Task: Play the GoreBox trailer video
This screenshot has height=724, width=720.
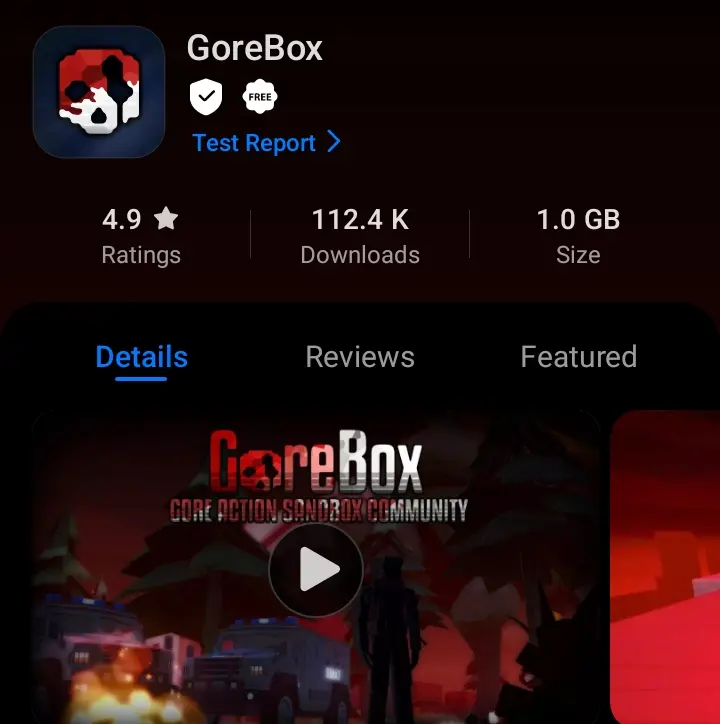Action: tap(316, 570)
